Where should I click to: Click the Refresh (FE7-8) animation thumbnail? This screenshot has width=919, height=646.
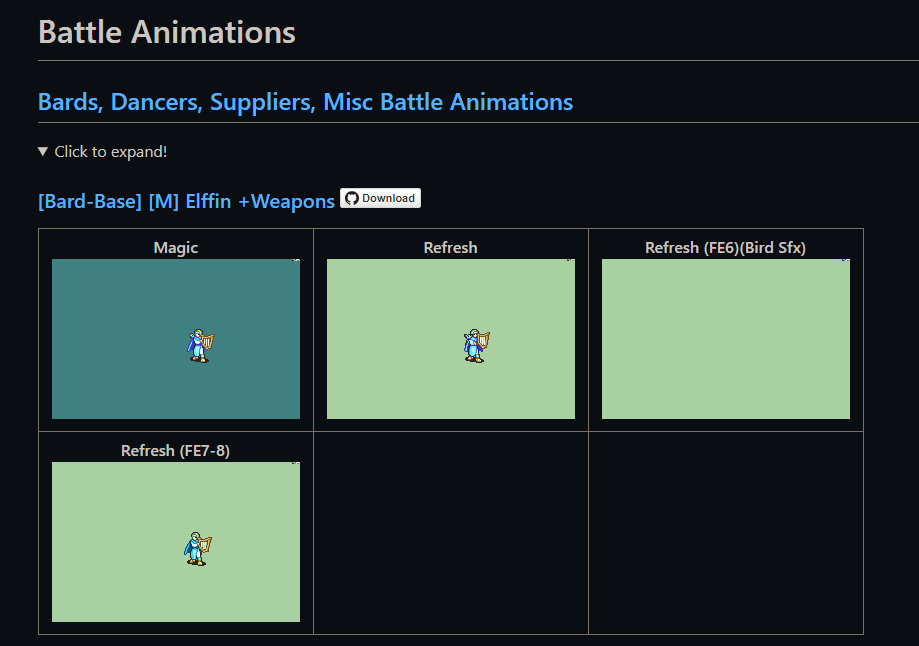176,542
